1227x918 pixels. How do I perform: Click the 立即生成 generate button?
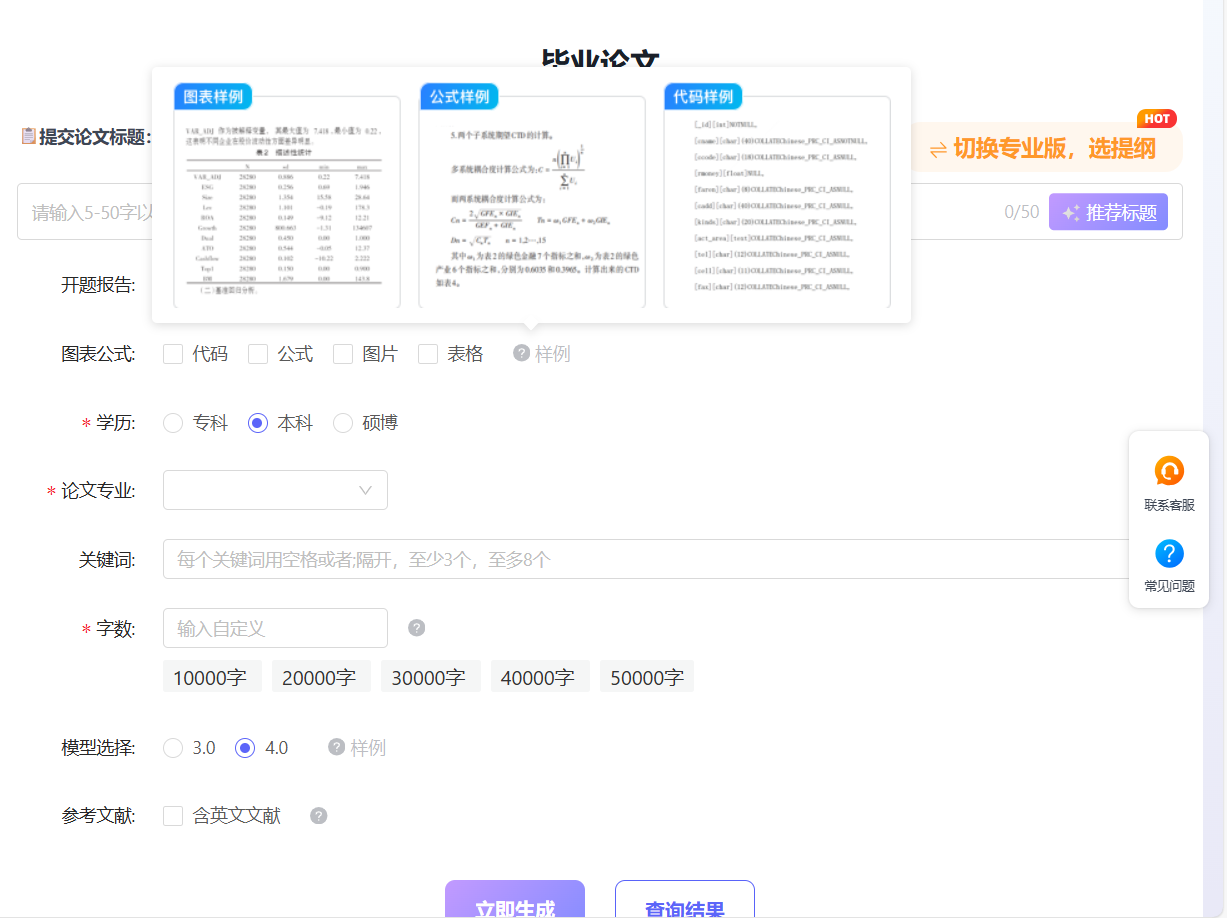click(514, 901)
